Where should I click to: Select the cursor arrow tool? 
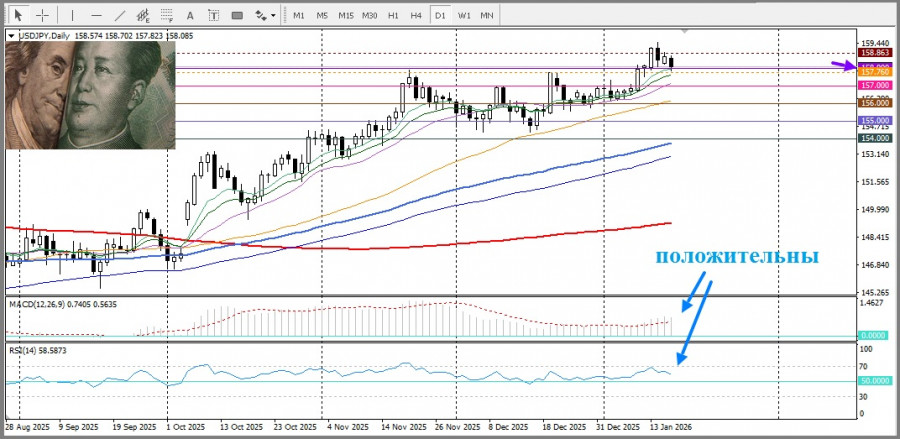point(17,15)
